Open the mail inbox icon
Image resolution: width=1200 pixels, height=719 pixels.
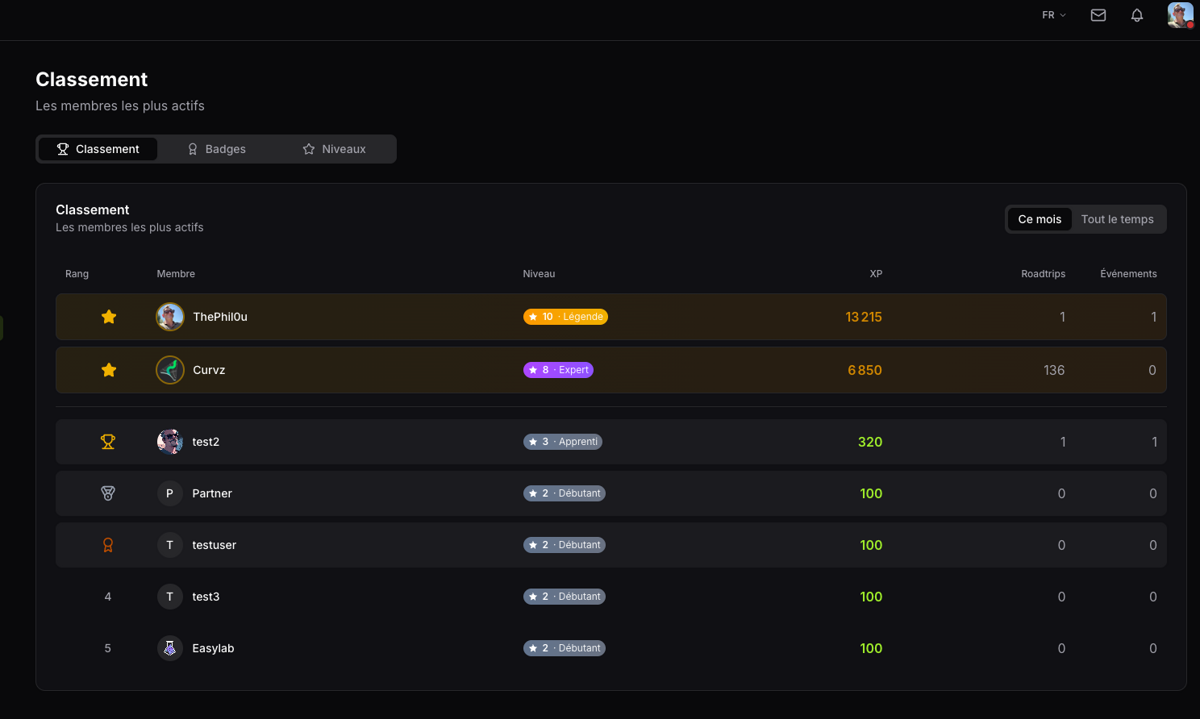coord(1098,15)
